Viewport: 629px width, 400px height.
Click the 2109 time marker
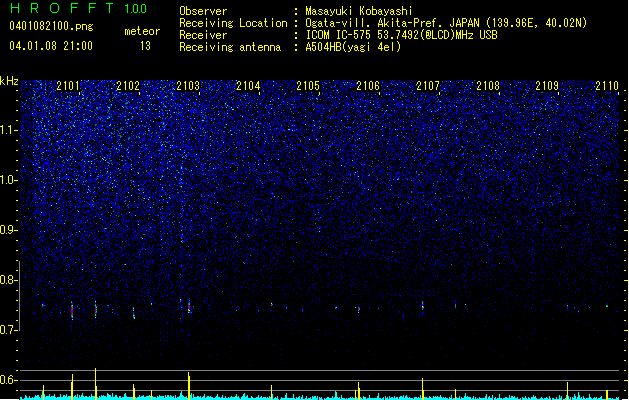click(547, 86)
